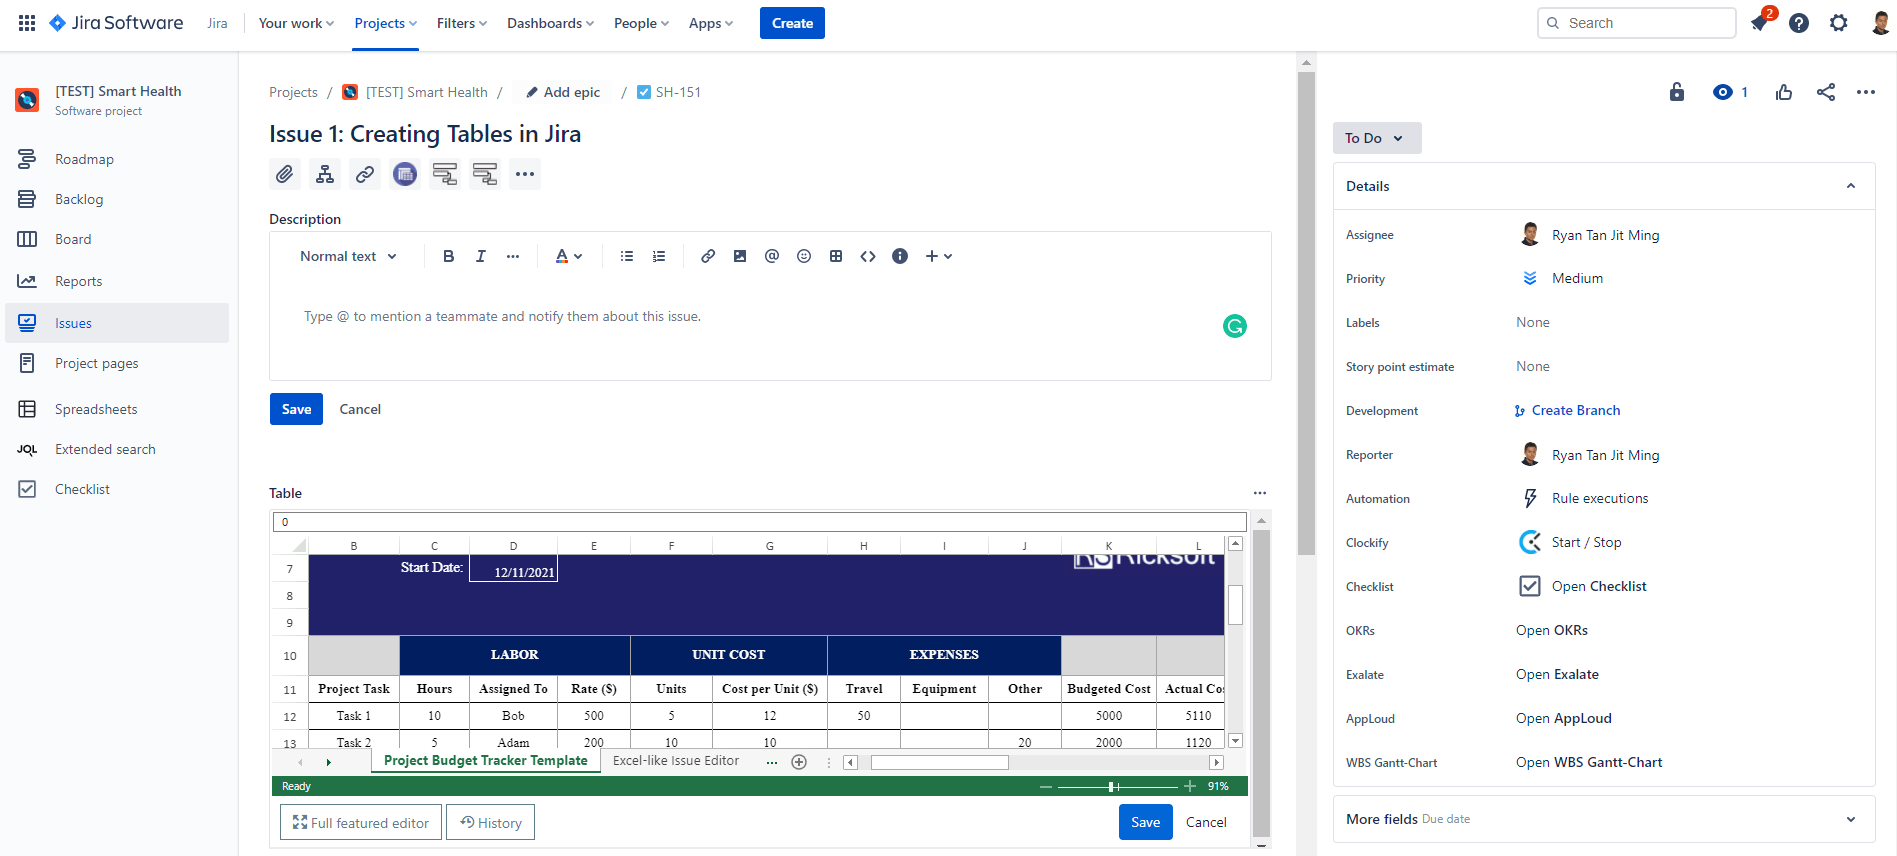Click the spreadsheet formula bar

[760, 522]
